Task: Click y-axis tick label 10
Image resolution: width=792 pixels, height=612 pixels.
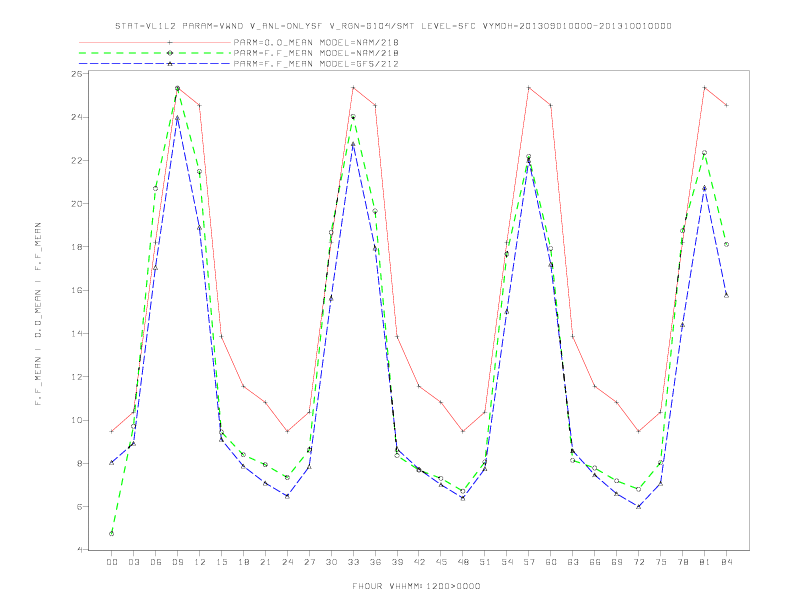Action: point(77,420)
